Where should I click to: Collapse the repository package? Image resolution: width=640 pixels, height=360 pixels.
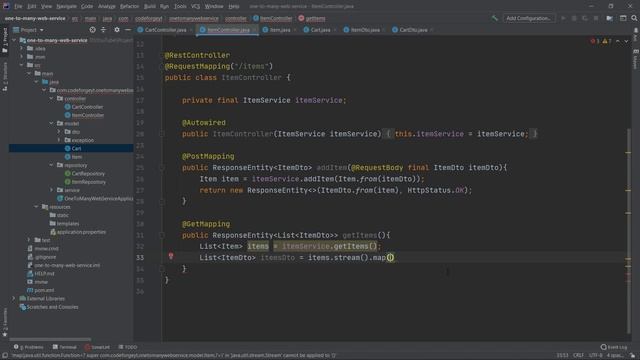pyautogui.click(x=52, y=165)
